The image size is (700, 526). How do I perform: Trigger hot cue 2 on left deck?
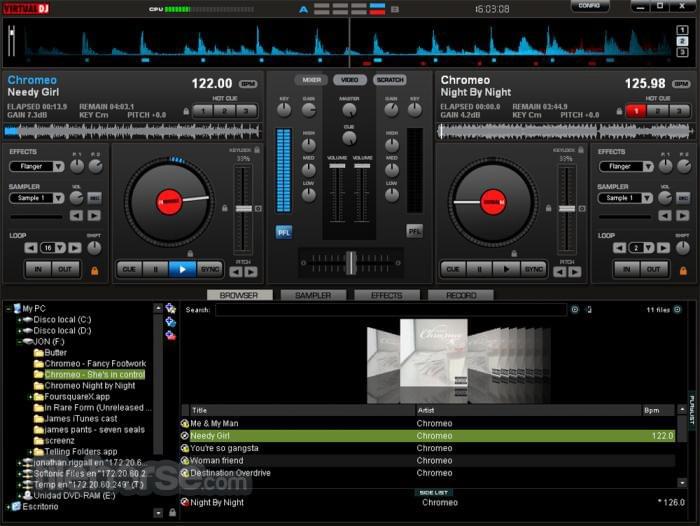225,111
